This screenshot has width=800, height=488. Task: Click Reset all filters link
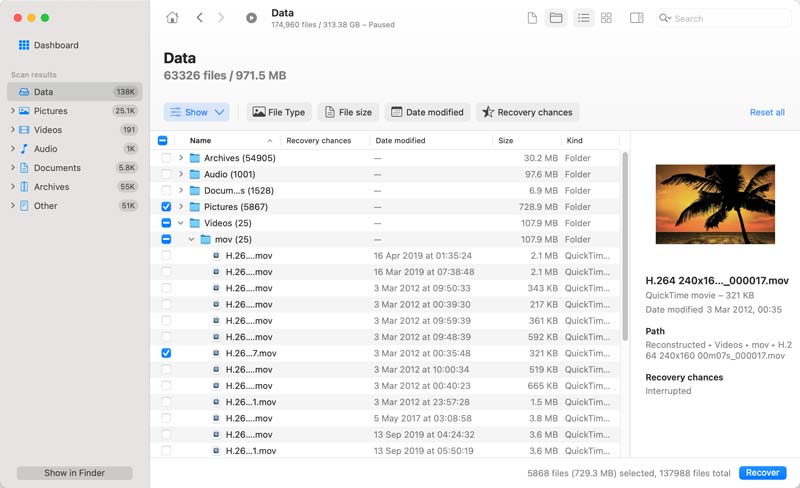767,112
